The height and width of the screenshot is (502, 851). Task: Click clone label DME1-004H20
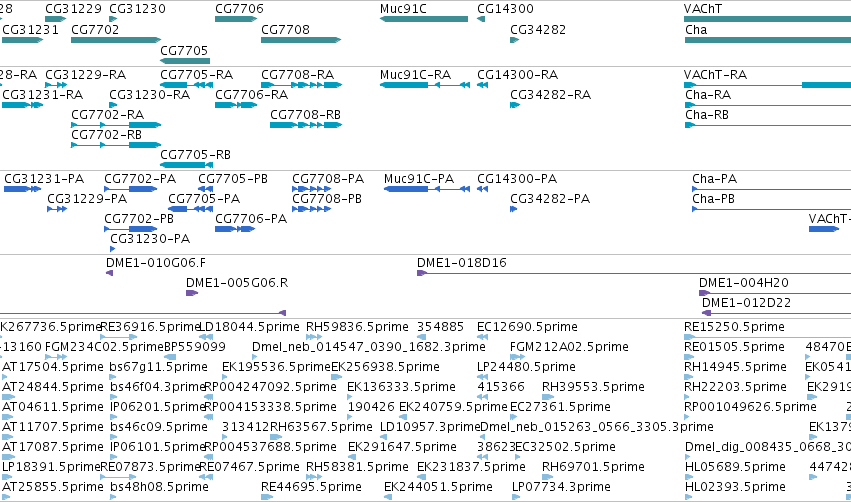coord(744,283)
